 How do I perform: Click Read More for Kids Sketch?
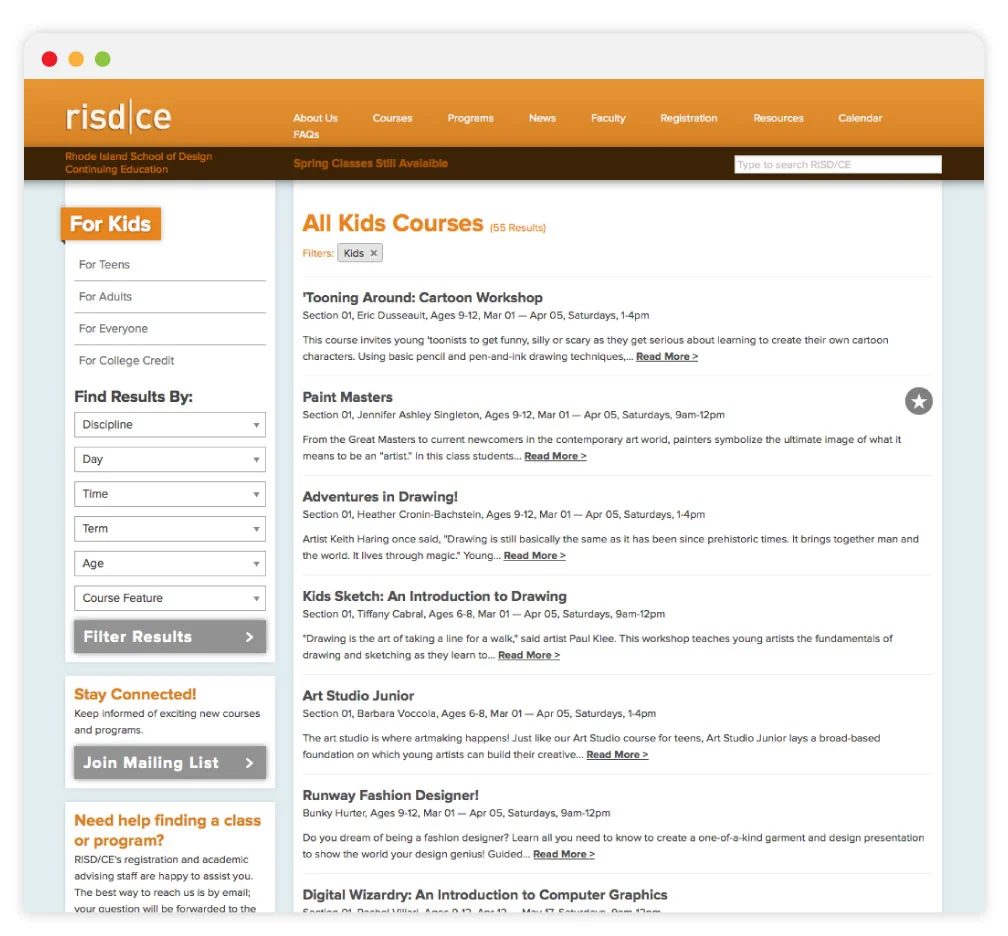529,656
